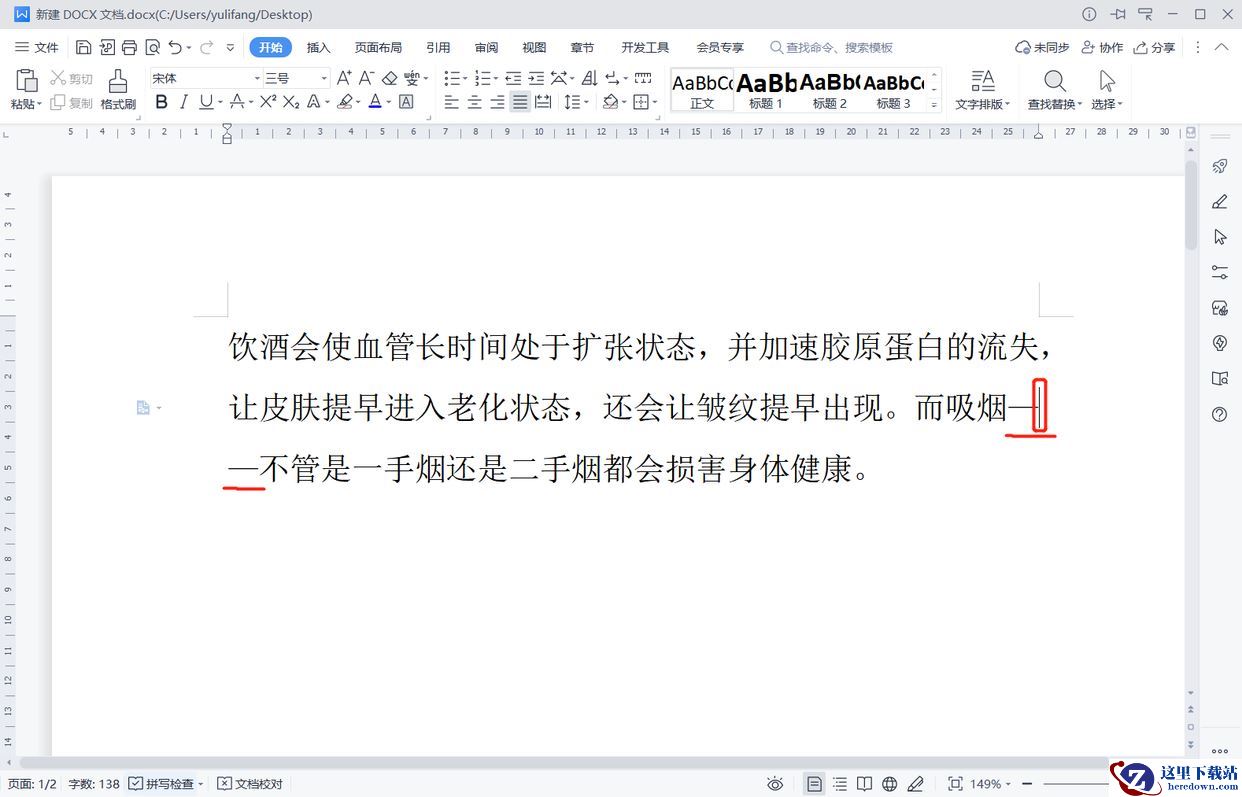The height and width of the screenshot is (797, 1242).
Task: Center-align the paragraph text
Action: pos(474,102)
